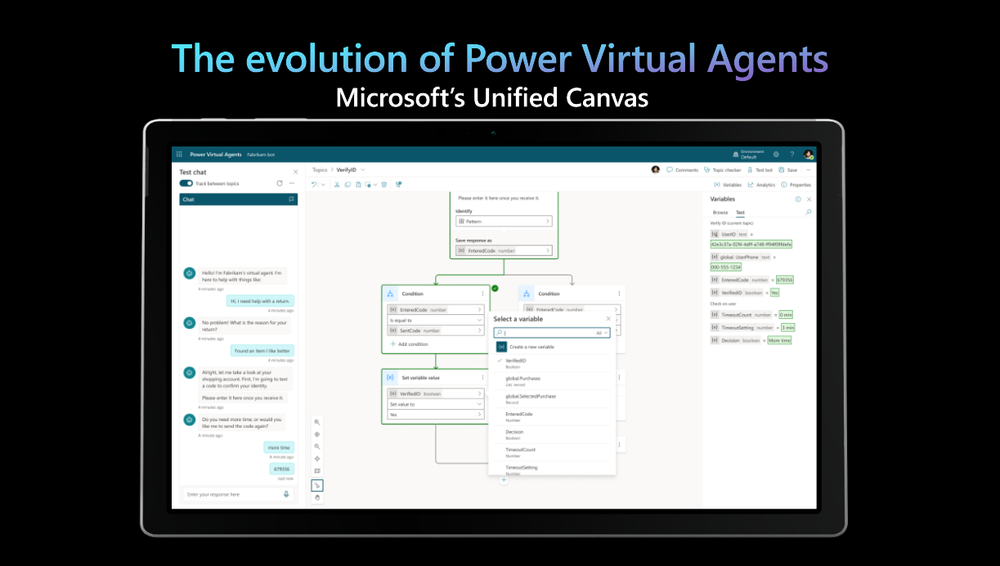This screenshot has height=566, width=1000.
Task: Open right Condition node options menu
Action: click(x=619, y=294)
